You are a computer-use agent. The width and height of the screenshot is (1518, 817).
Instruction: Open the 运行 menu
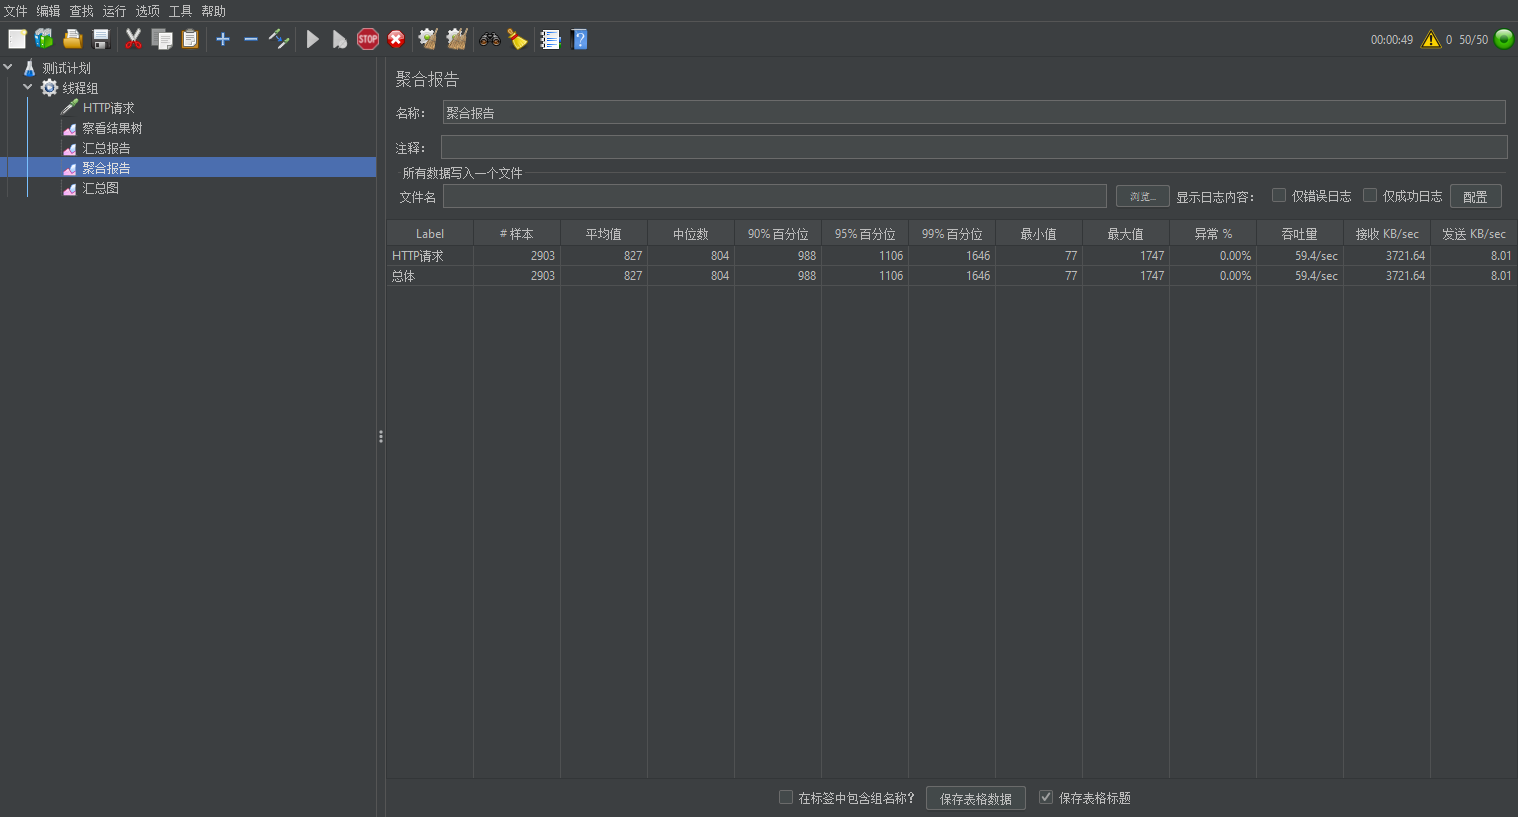point(115,11)
